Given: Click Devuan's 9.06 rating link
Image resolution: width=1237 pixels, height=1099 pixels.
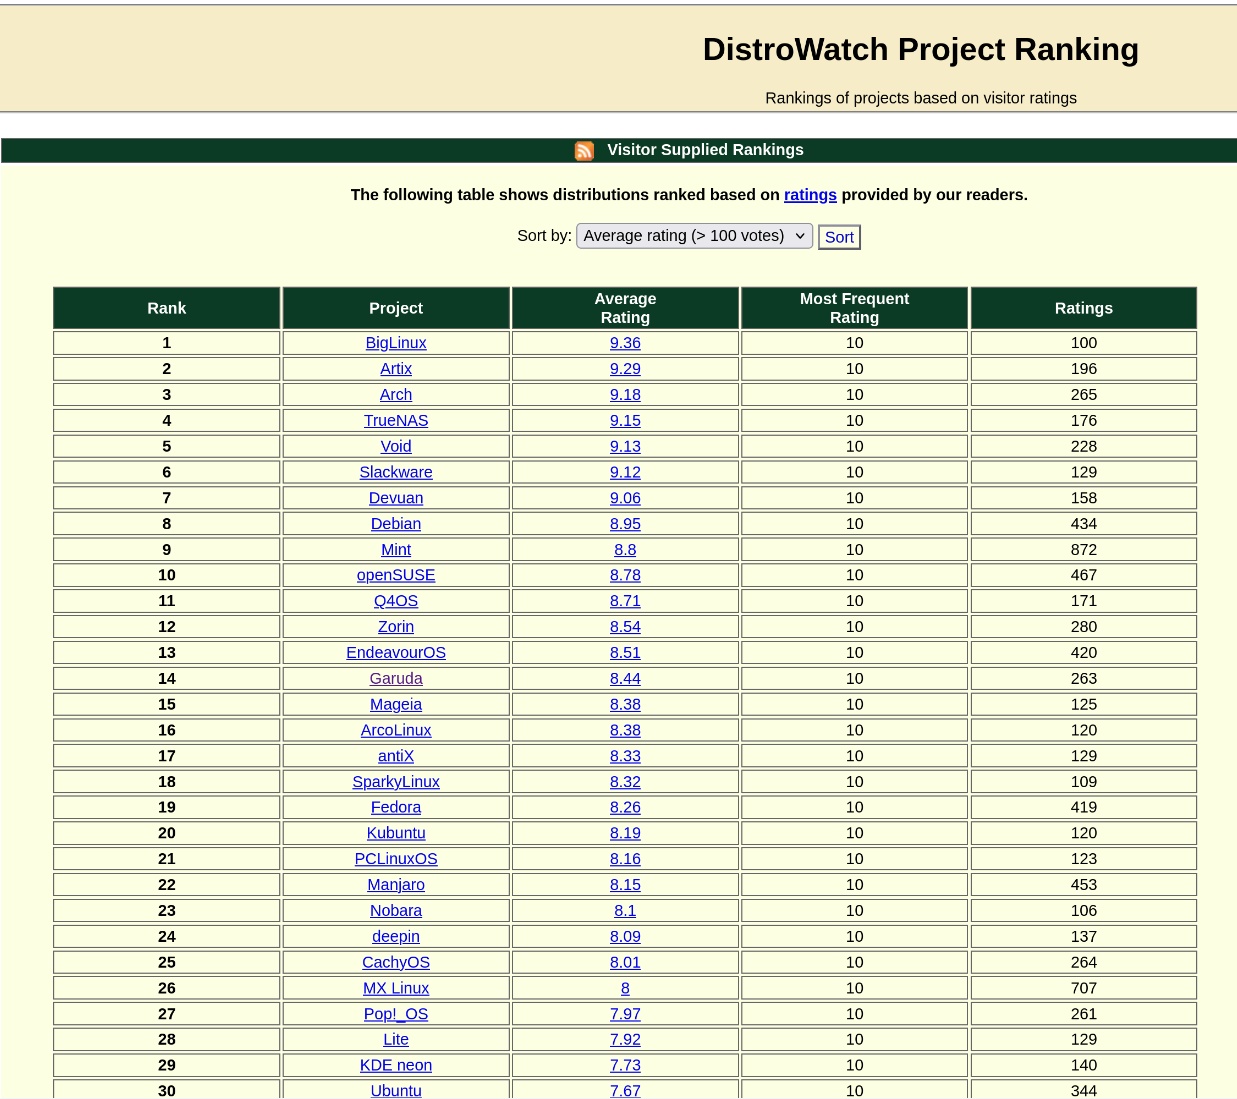Looking at the screenshot, I should 625,498.
